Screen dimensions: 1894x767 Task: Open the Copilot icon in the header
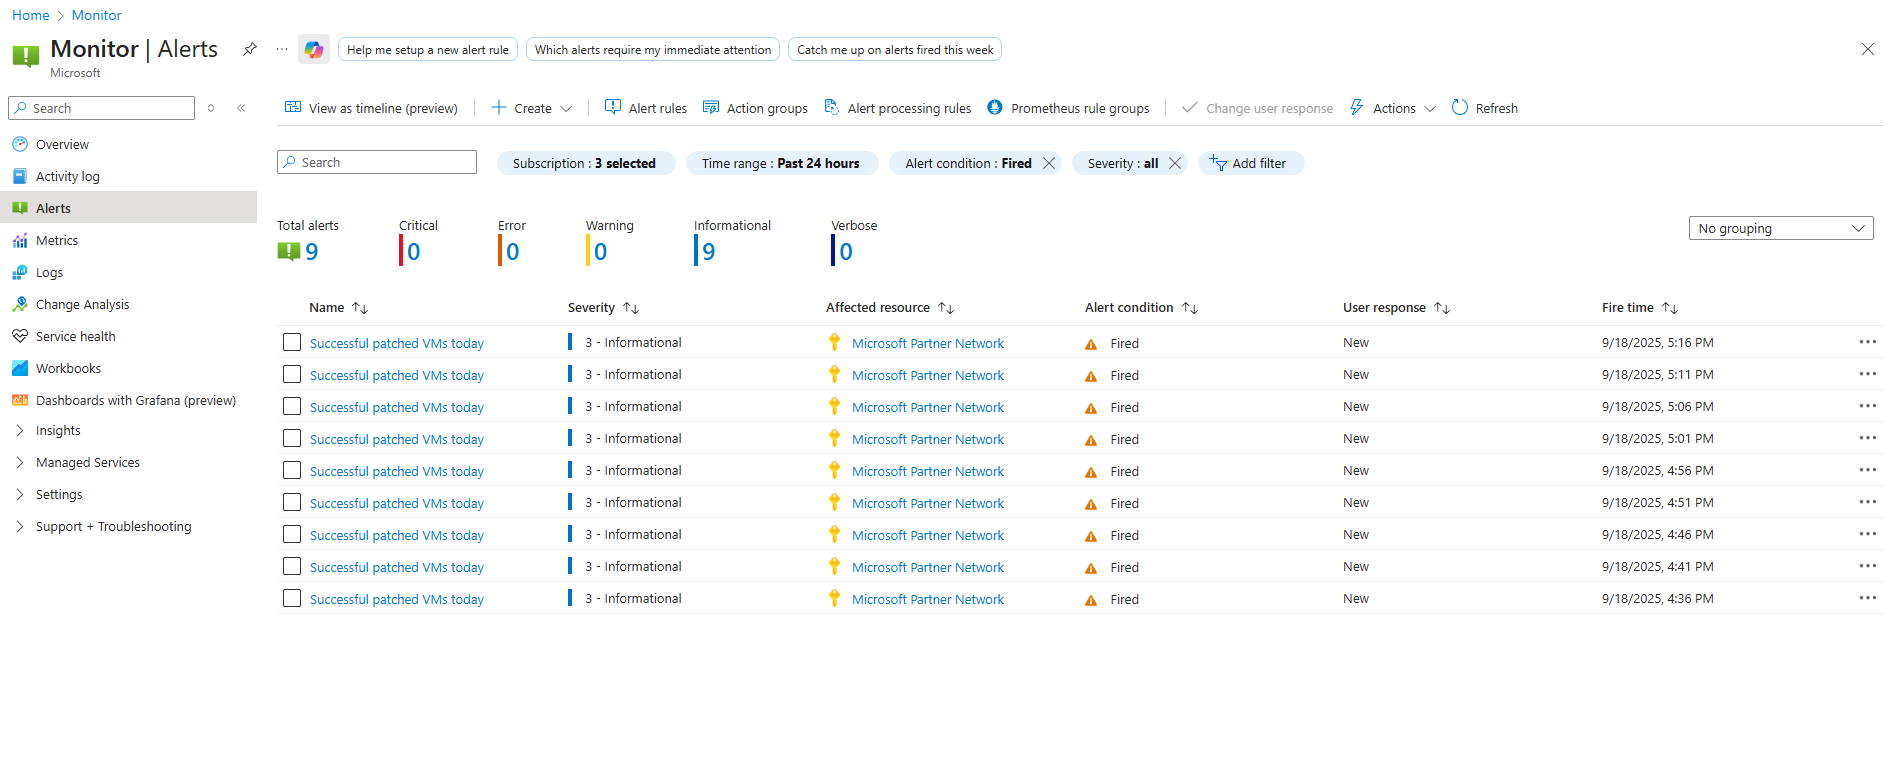314,49
